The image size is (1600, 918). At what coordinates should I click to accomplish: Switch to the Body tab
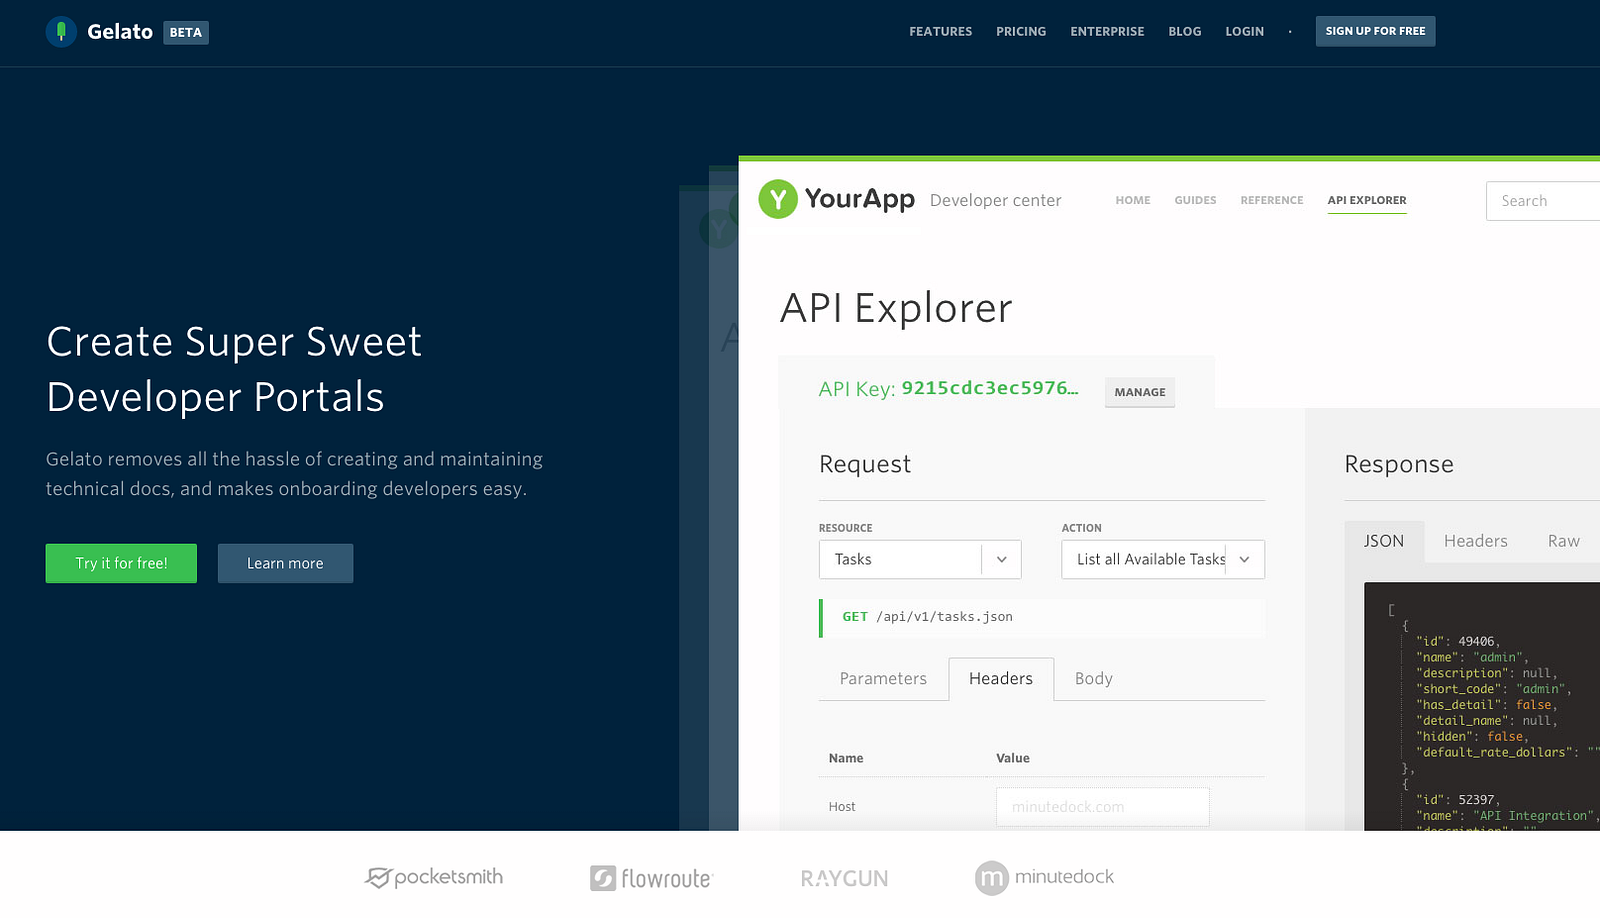[1094, 678]
